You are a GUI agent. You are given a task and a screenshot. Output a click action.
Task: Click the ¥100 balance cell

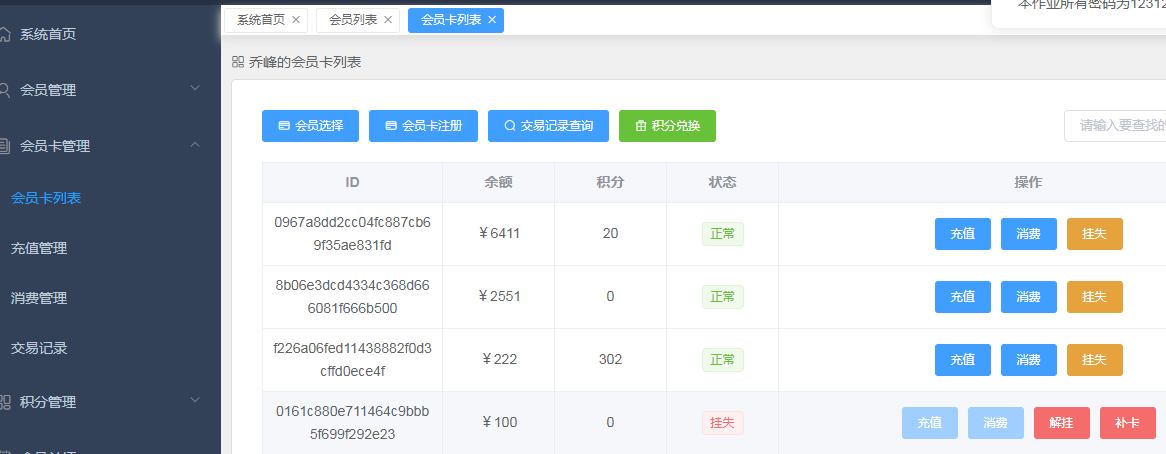click(499, 423)
